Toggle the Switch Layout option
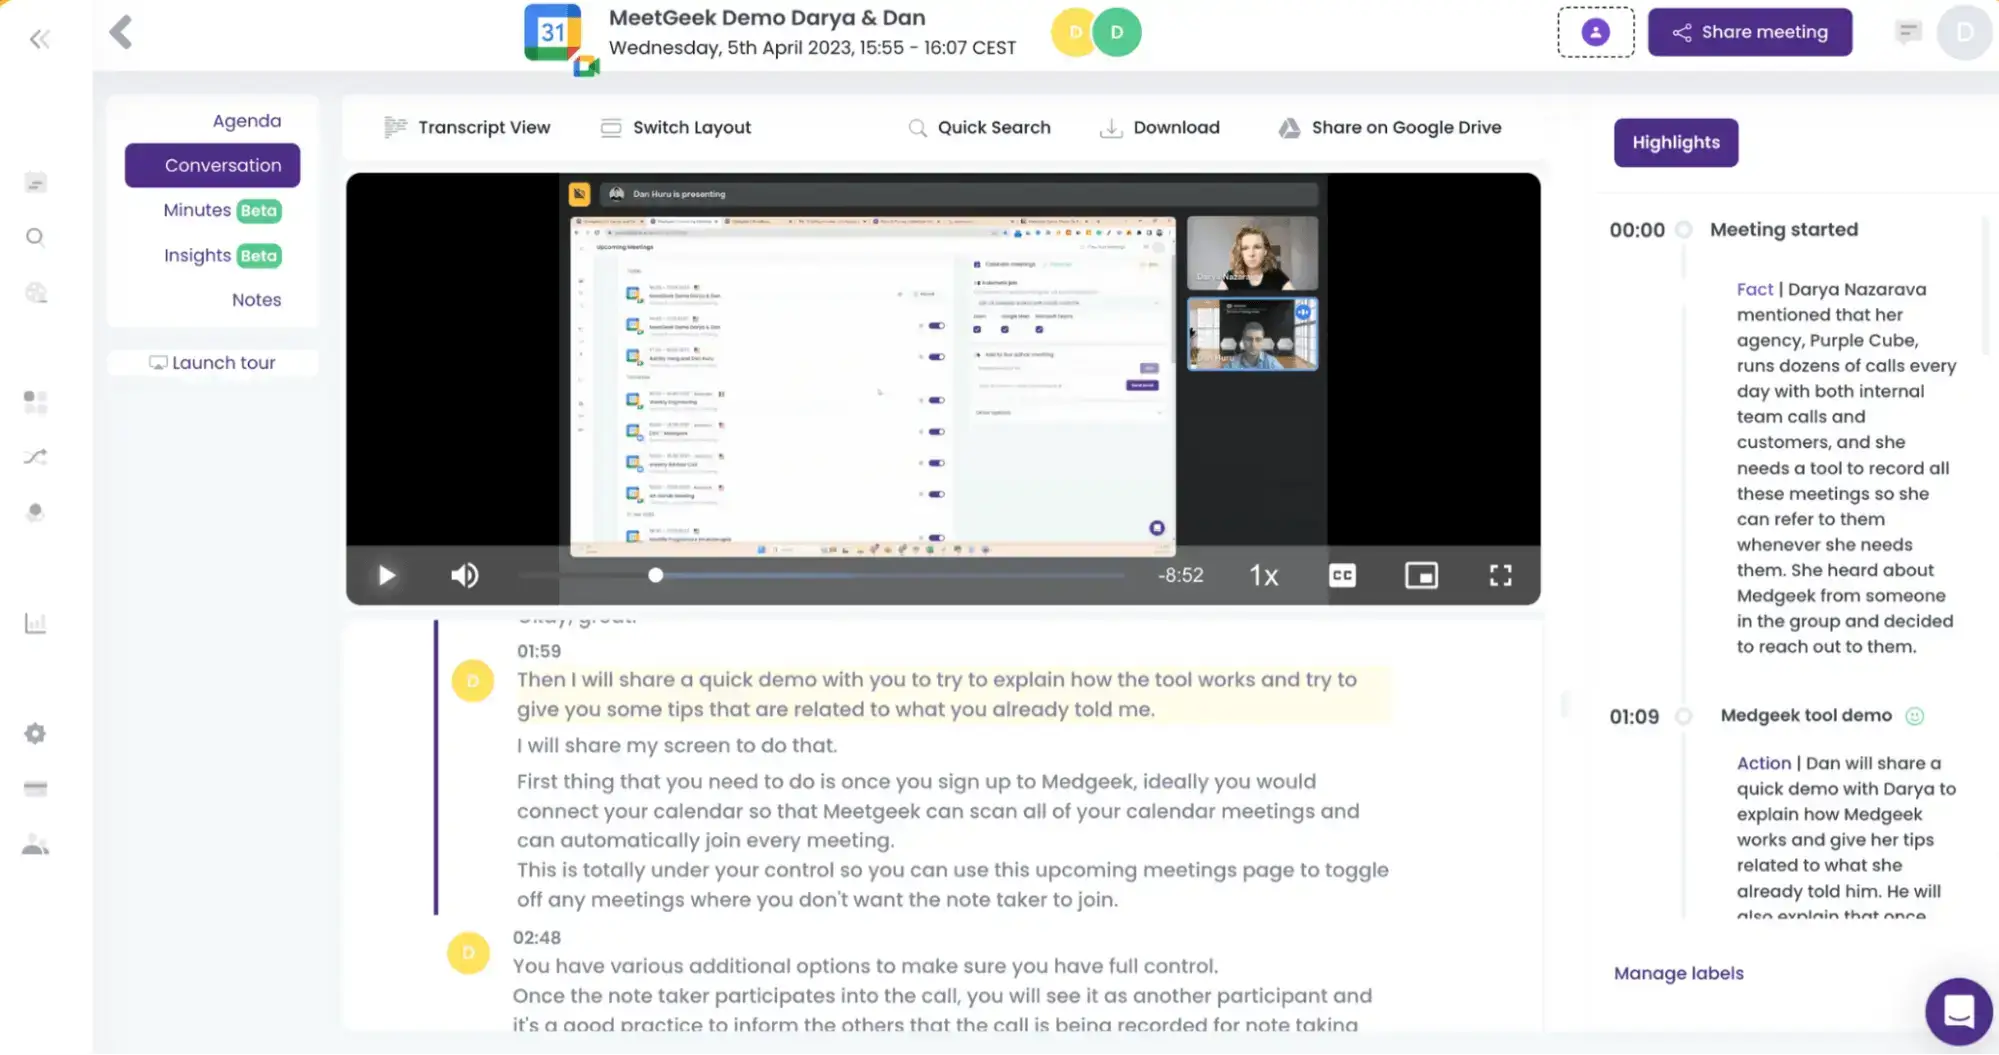The height and width of the screenshot is (1055, 1999). 676,127
